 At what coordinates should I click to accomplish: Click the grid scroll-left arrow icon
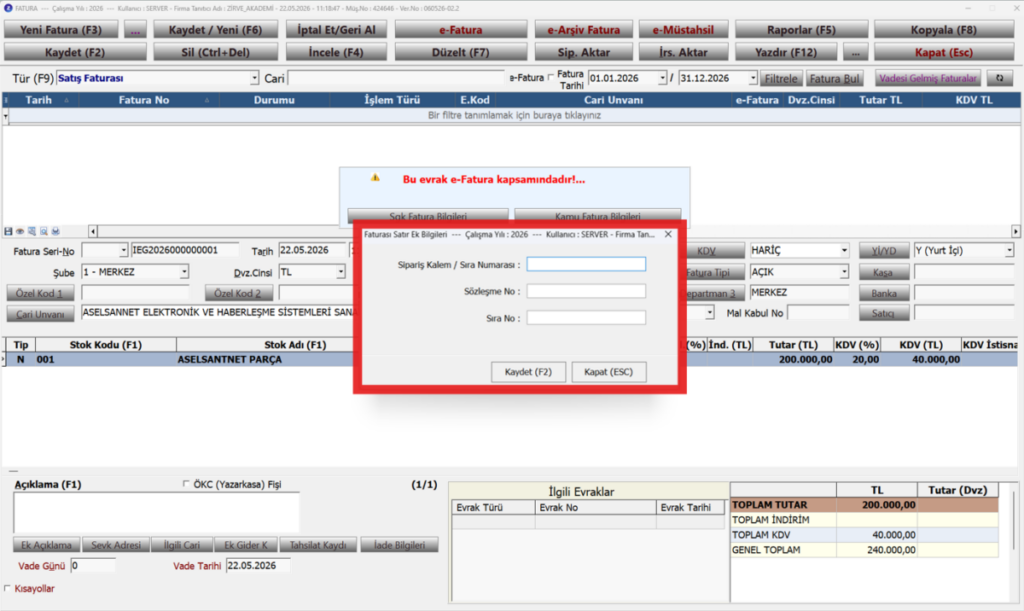(93, 231)
